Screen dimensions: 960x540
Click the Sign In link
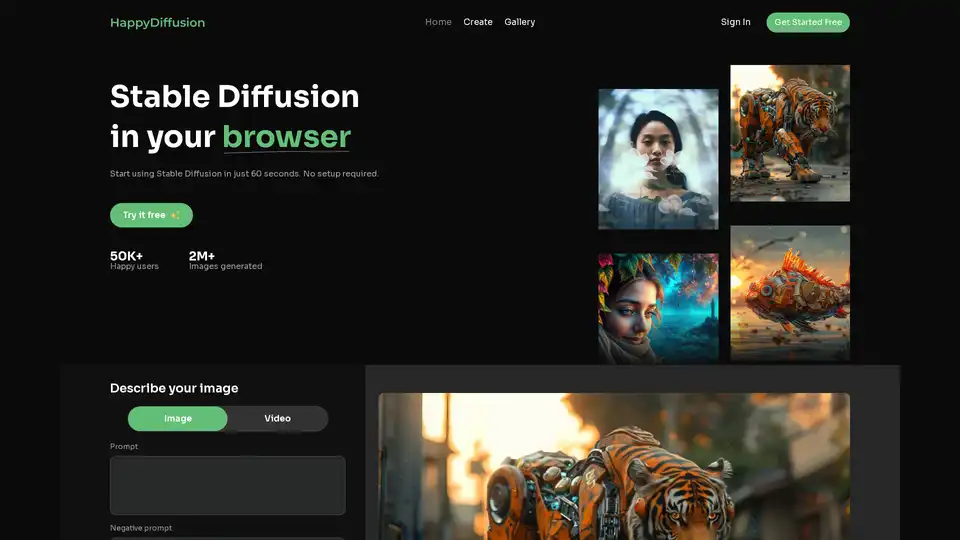click(x=735, y=22)
